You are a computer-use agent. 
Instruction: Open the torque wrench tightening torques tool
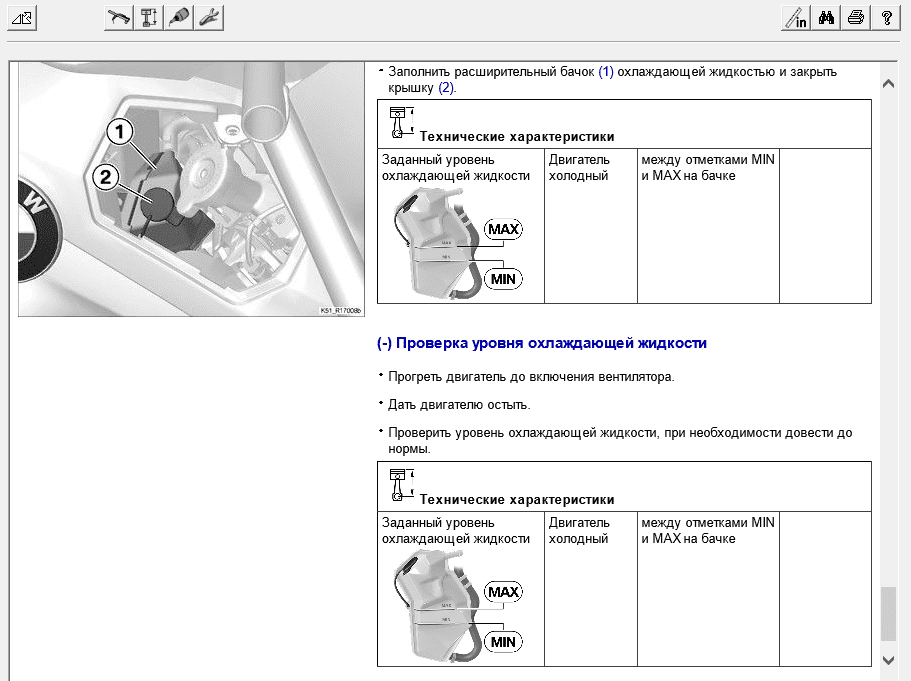tap(119, 17)
